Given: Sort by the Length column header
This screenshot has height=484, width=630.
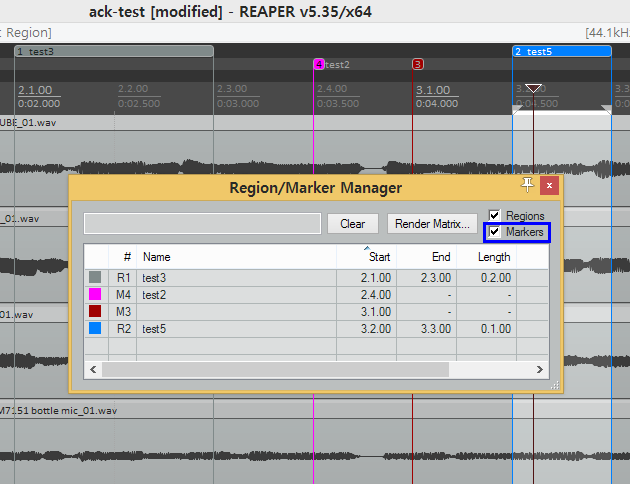Looking at the screenshot, I should coord(487,257).
